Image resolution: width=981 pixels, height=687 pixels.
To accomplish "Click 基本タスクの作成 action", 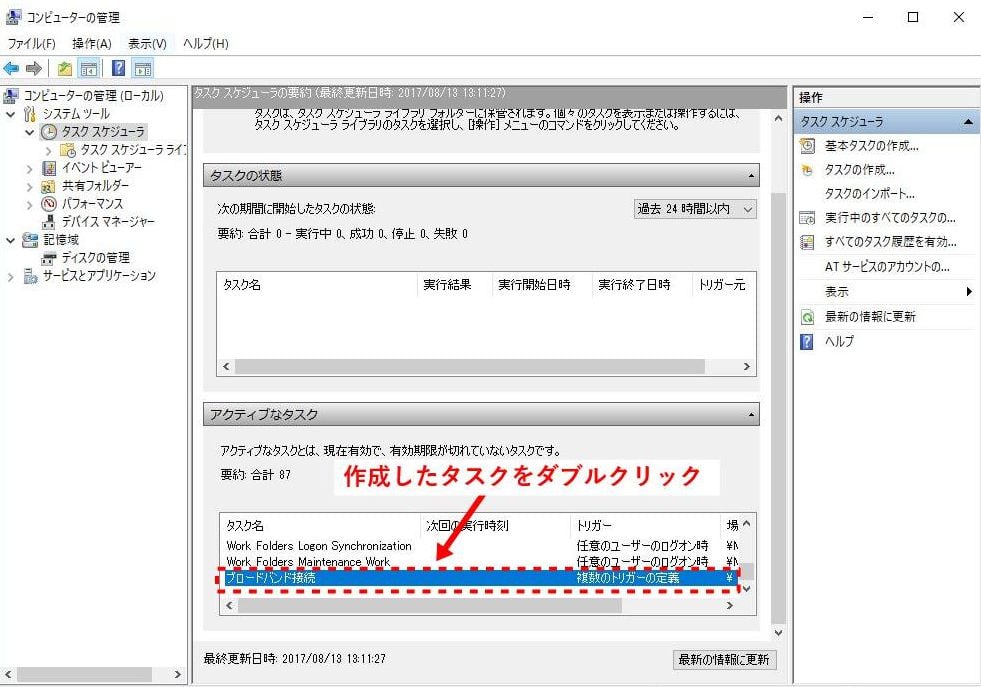I will tap(871, 146).
